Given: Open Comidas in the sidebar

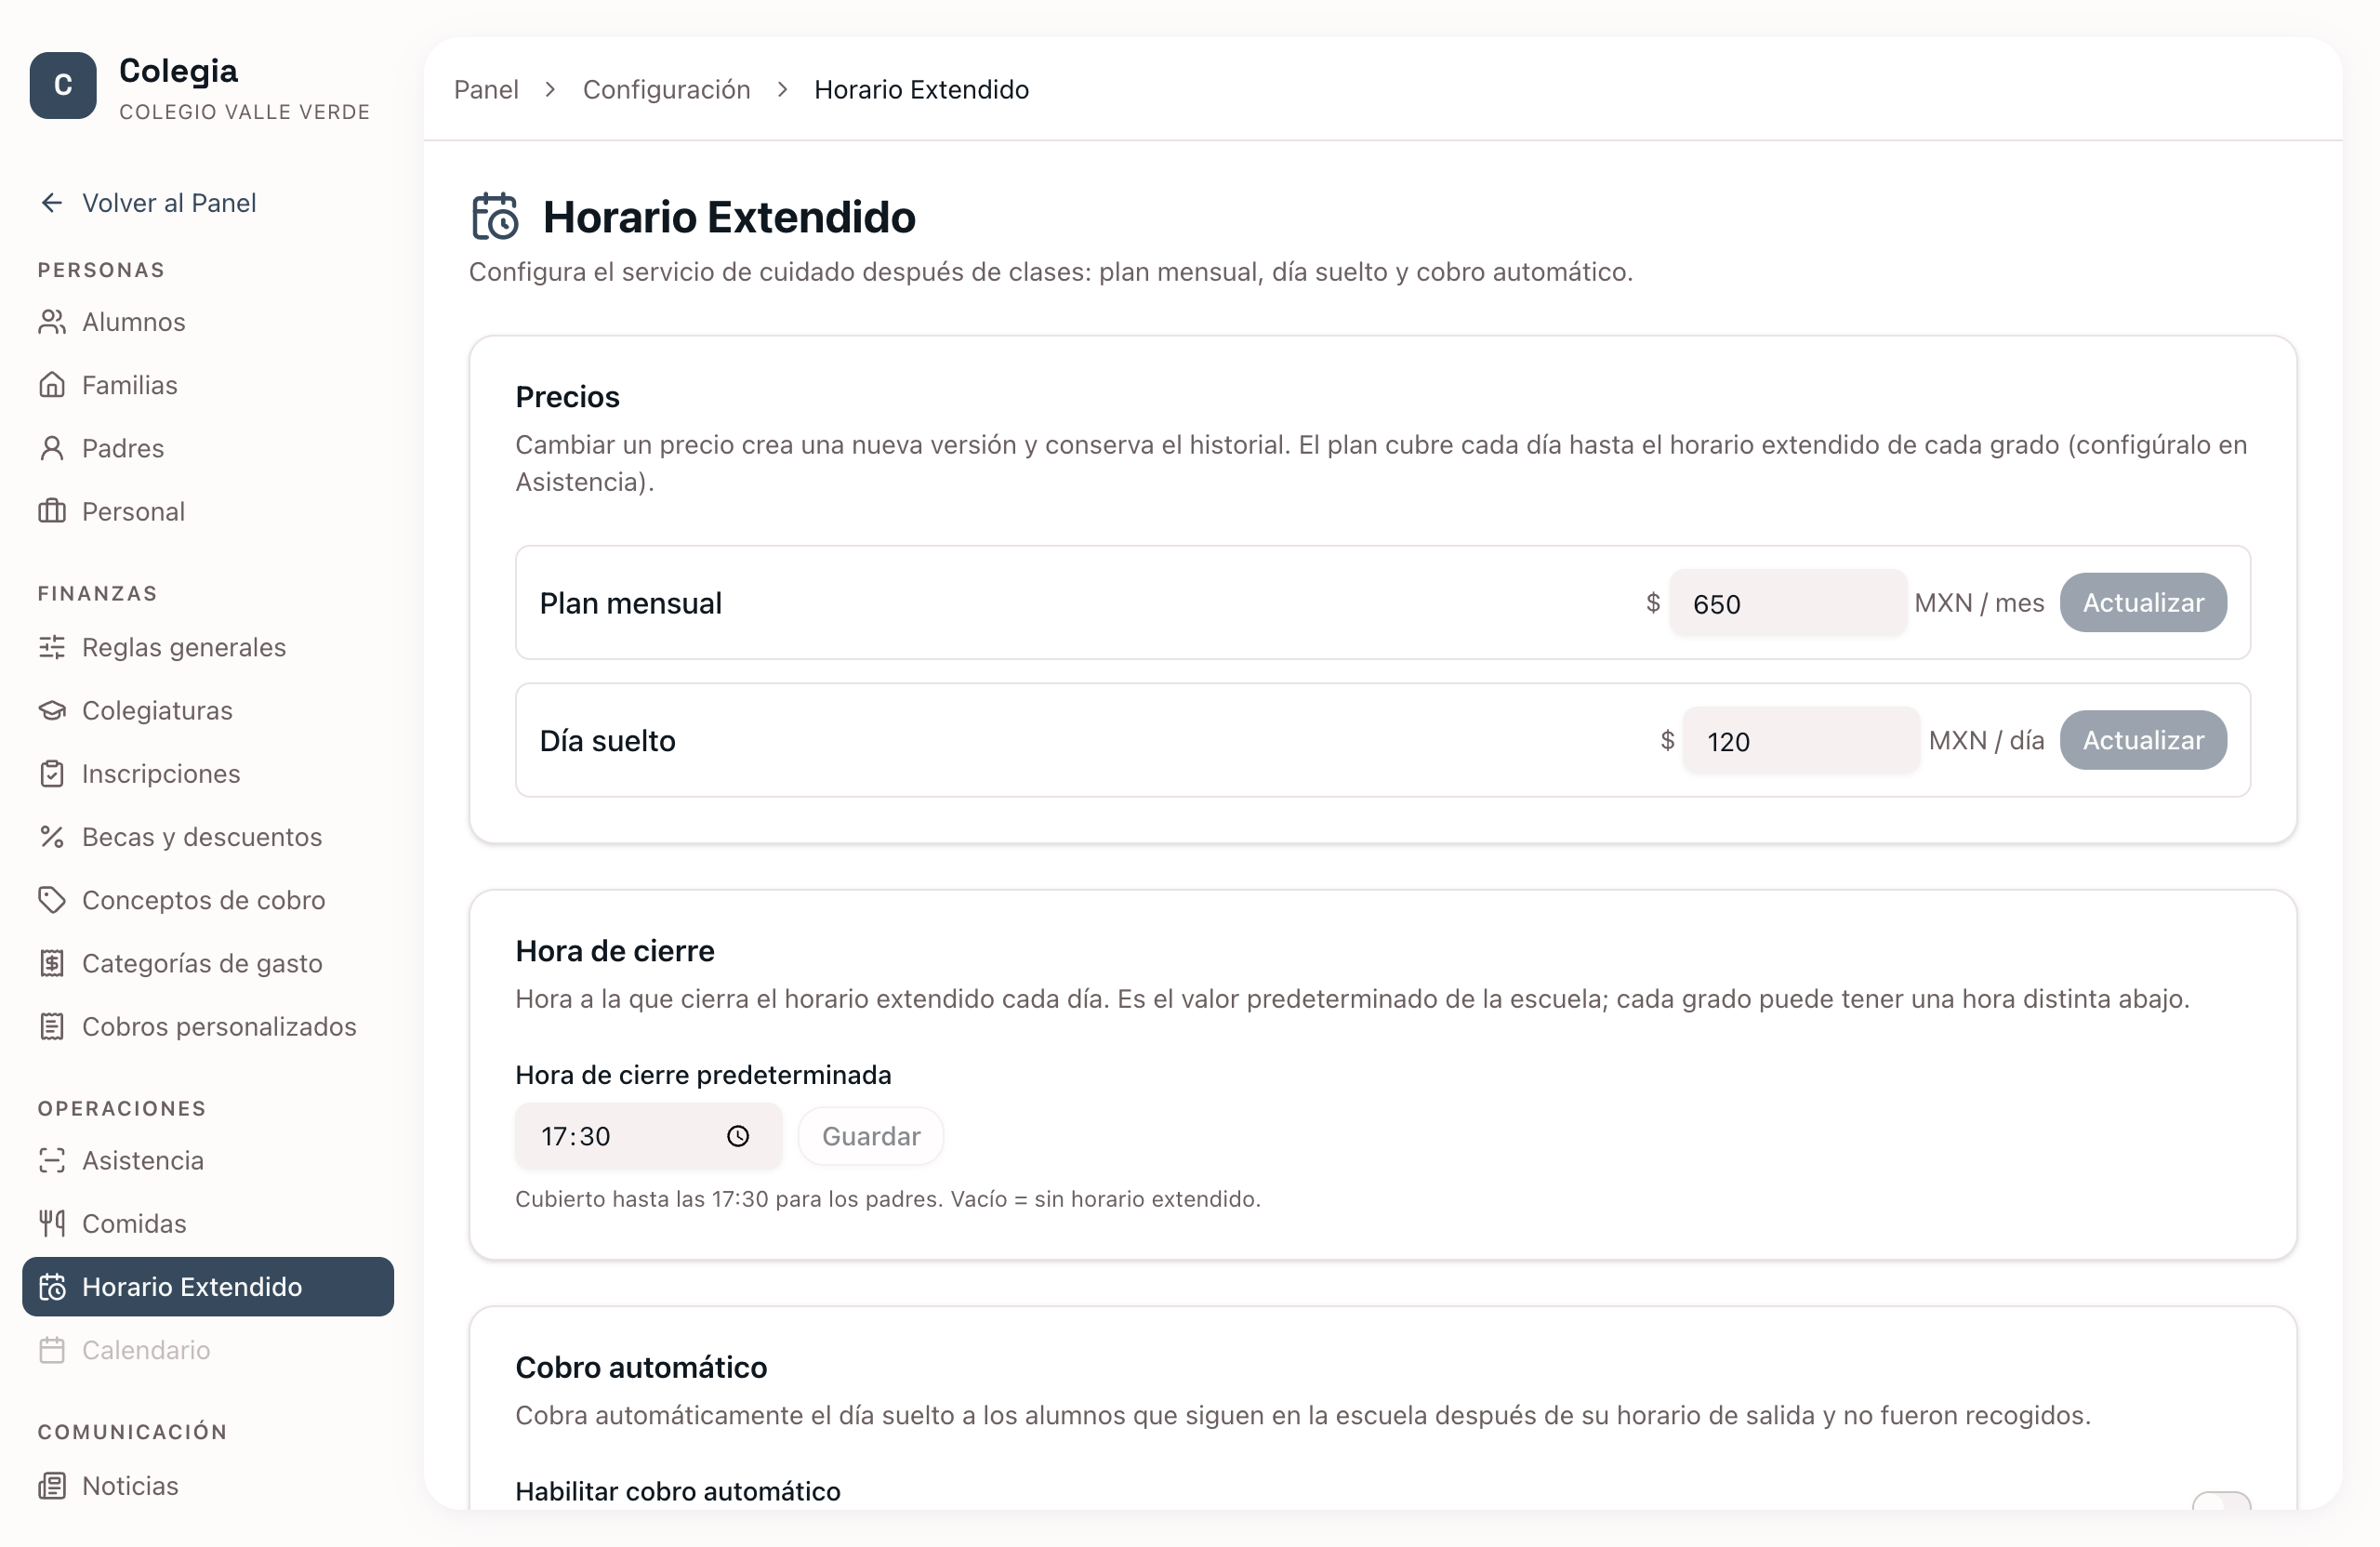Looking at the screenshot, I should pos(208,1223).
